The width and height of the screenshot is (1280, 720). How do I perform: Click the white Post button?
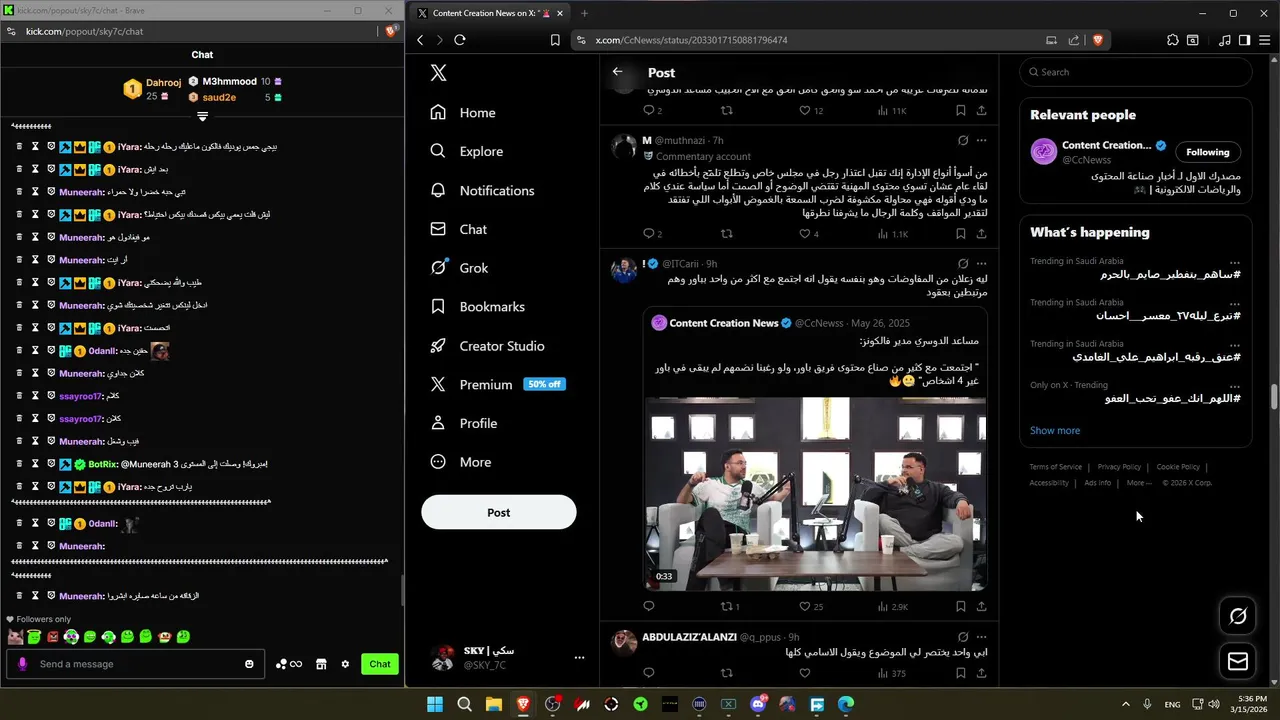pyautogui.click(x=499, y=512)
